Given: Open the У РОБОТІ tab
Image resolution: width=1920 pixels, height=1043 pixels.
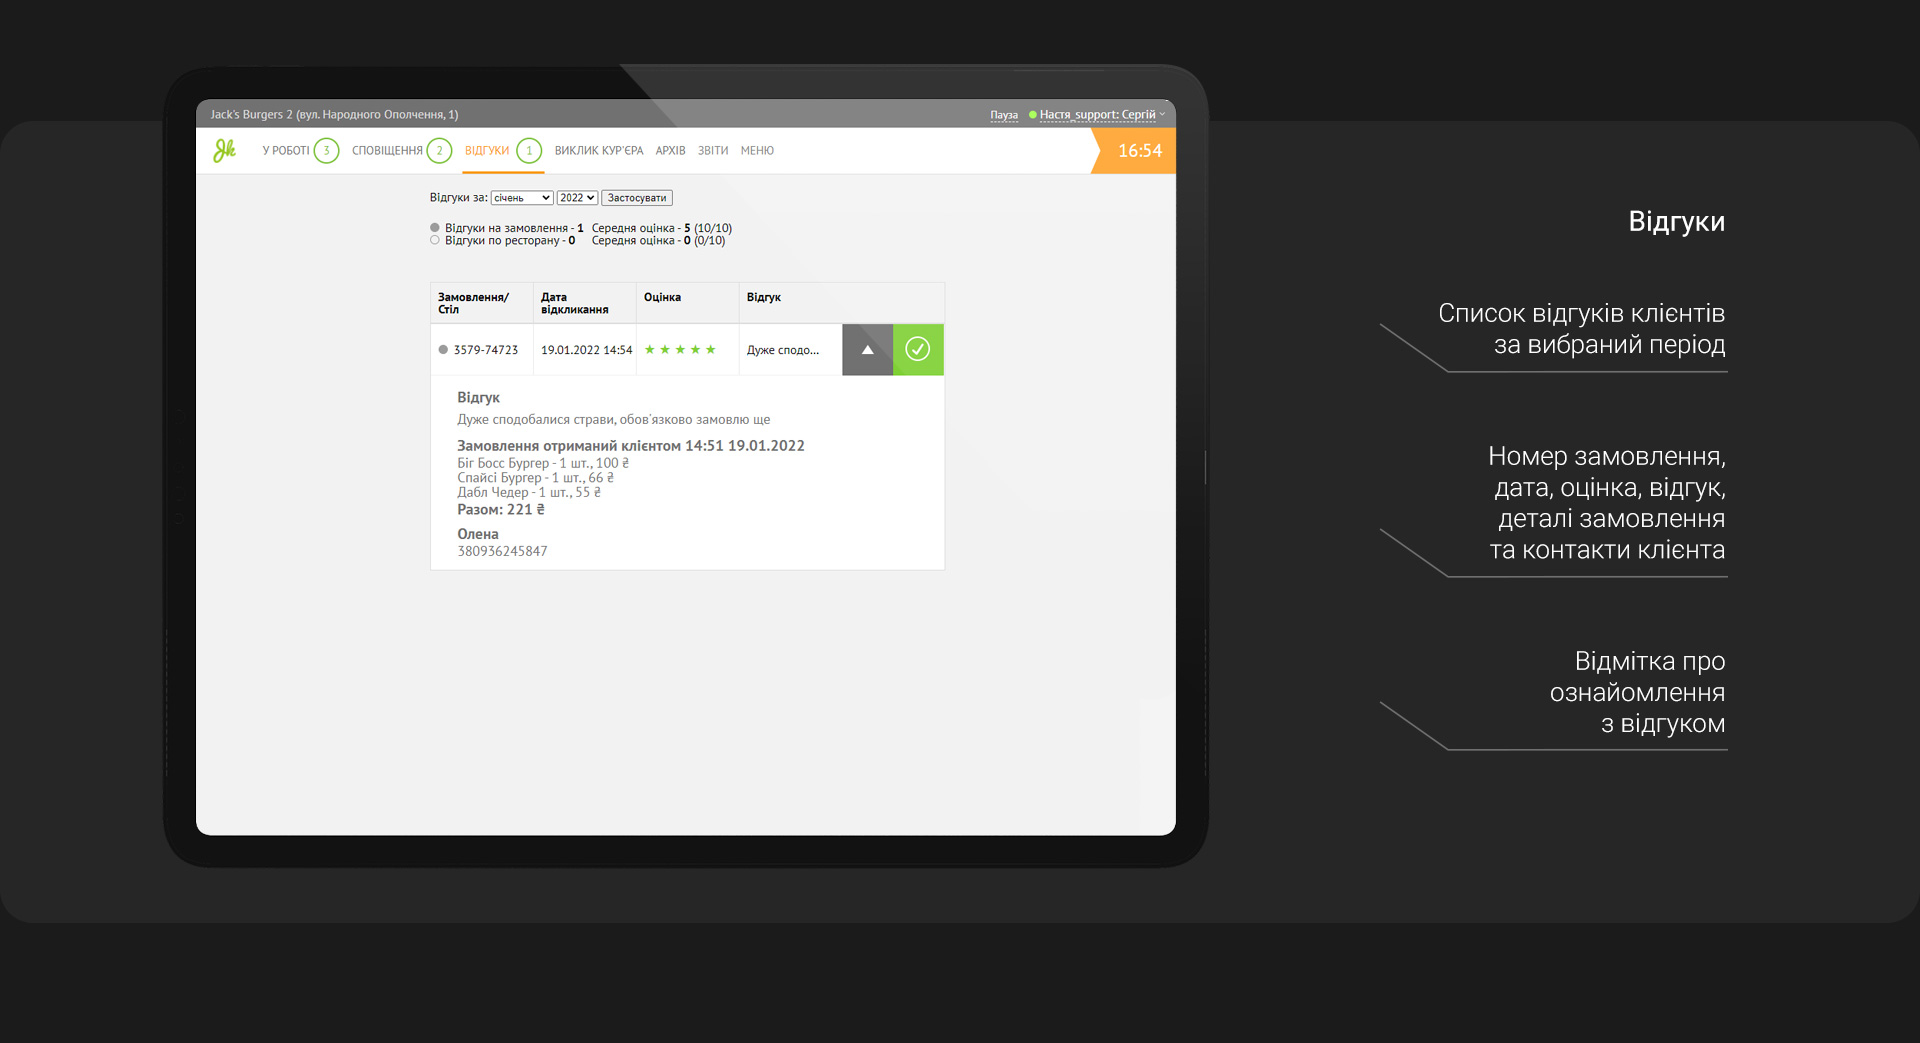Looking at the screenshot, I should pos(286,151).
